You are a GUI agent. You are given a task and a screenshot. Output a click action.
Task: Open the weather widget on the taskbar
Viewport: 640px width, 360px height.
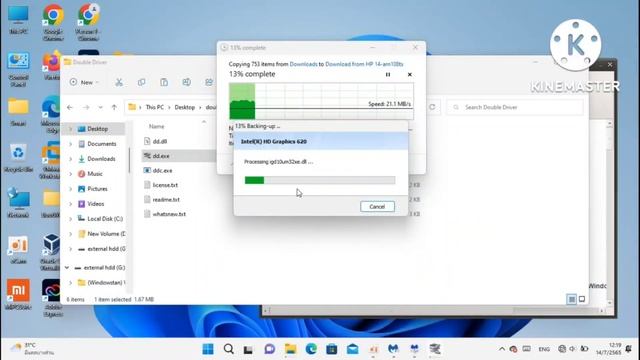(x=33, y=349)
